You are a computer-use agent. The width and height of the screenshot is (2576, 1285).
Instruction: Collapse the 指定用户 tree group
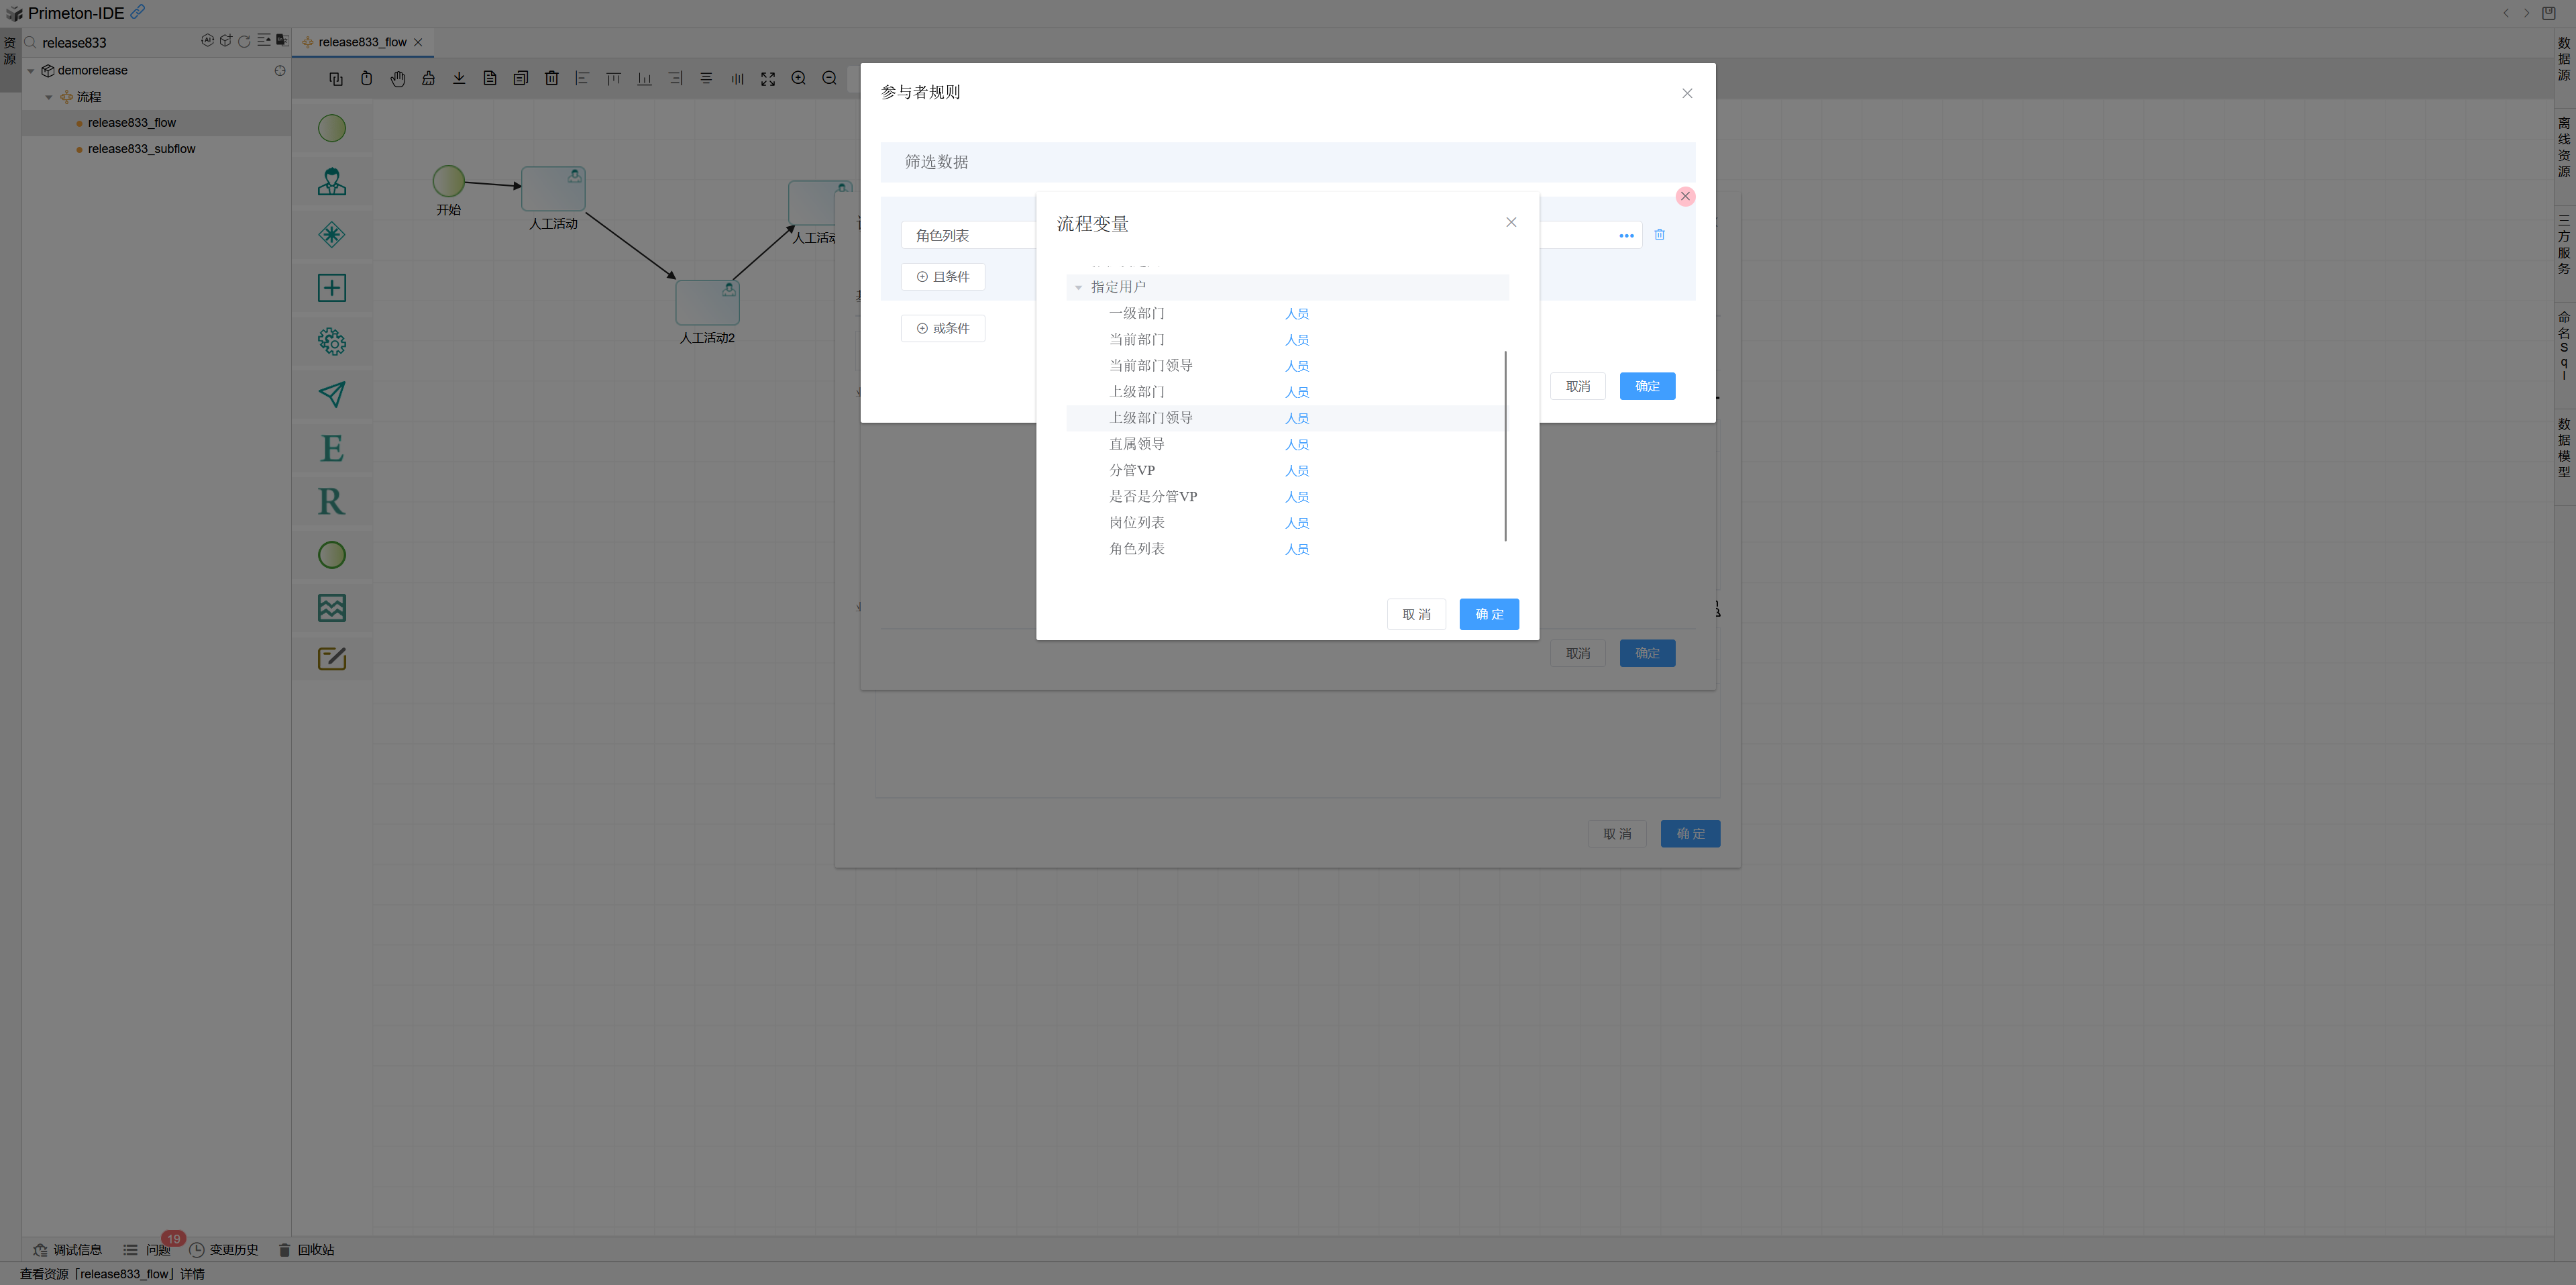coord(1078,287)
